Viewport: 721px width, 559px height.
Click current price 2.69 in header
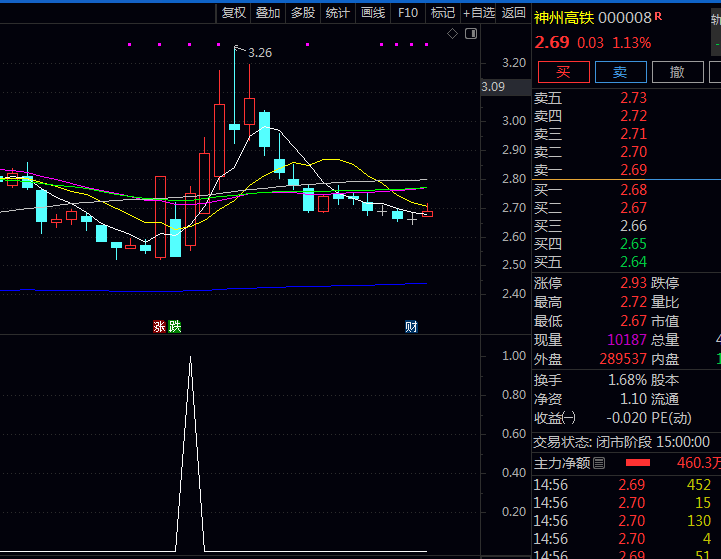coord(552,43)
